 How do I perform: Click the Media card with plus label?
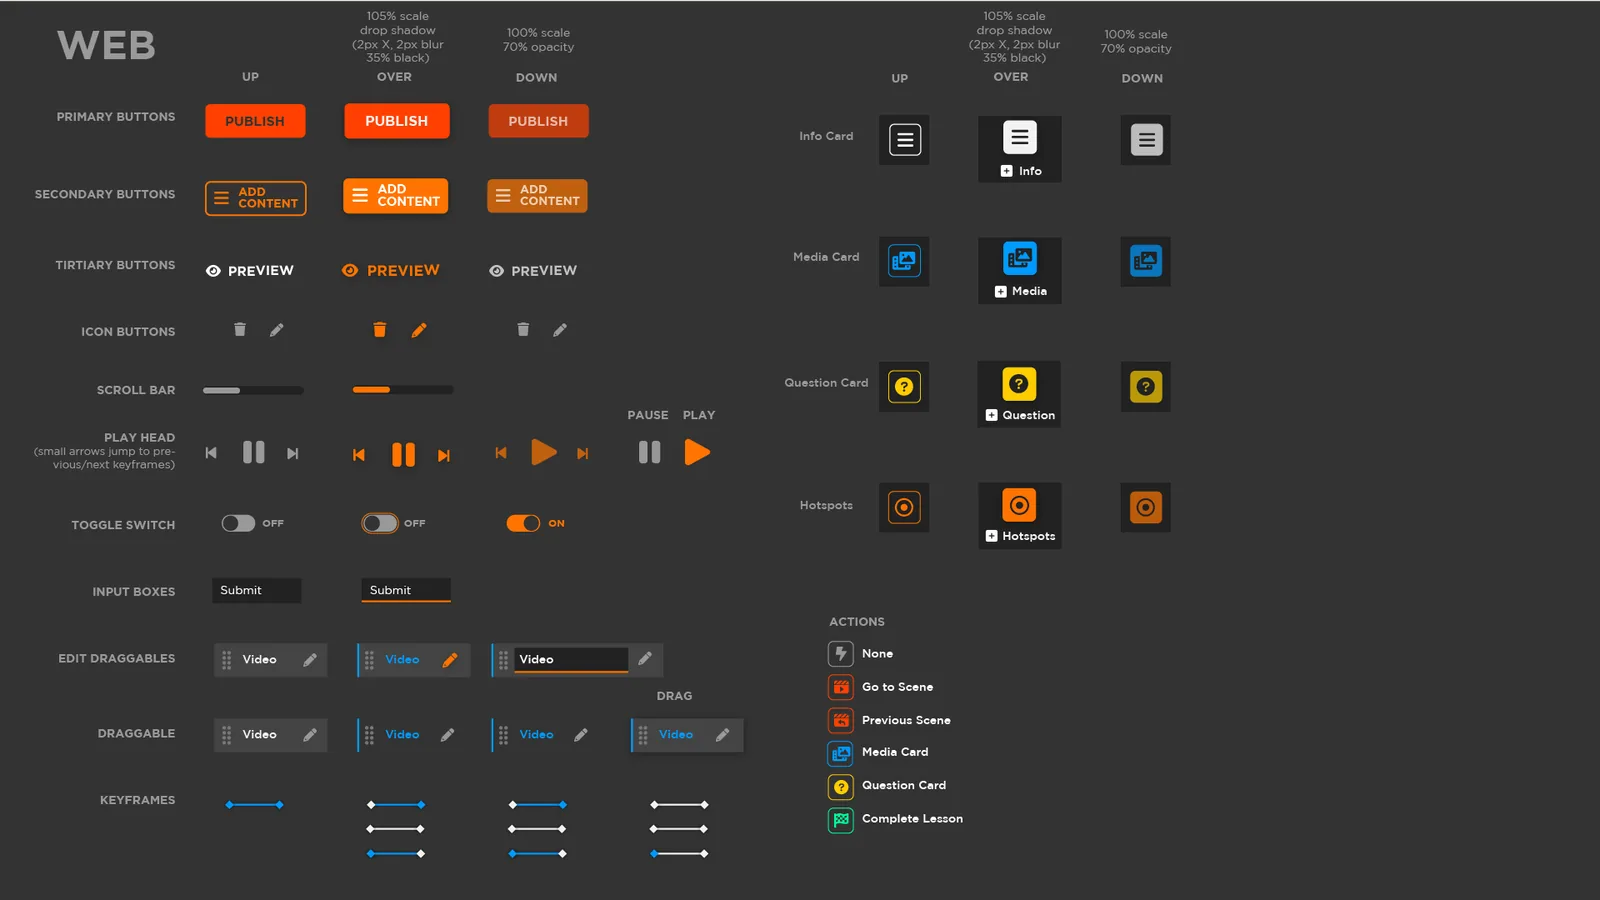[1020, 270]
